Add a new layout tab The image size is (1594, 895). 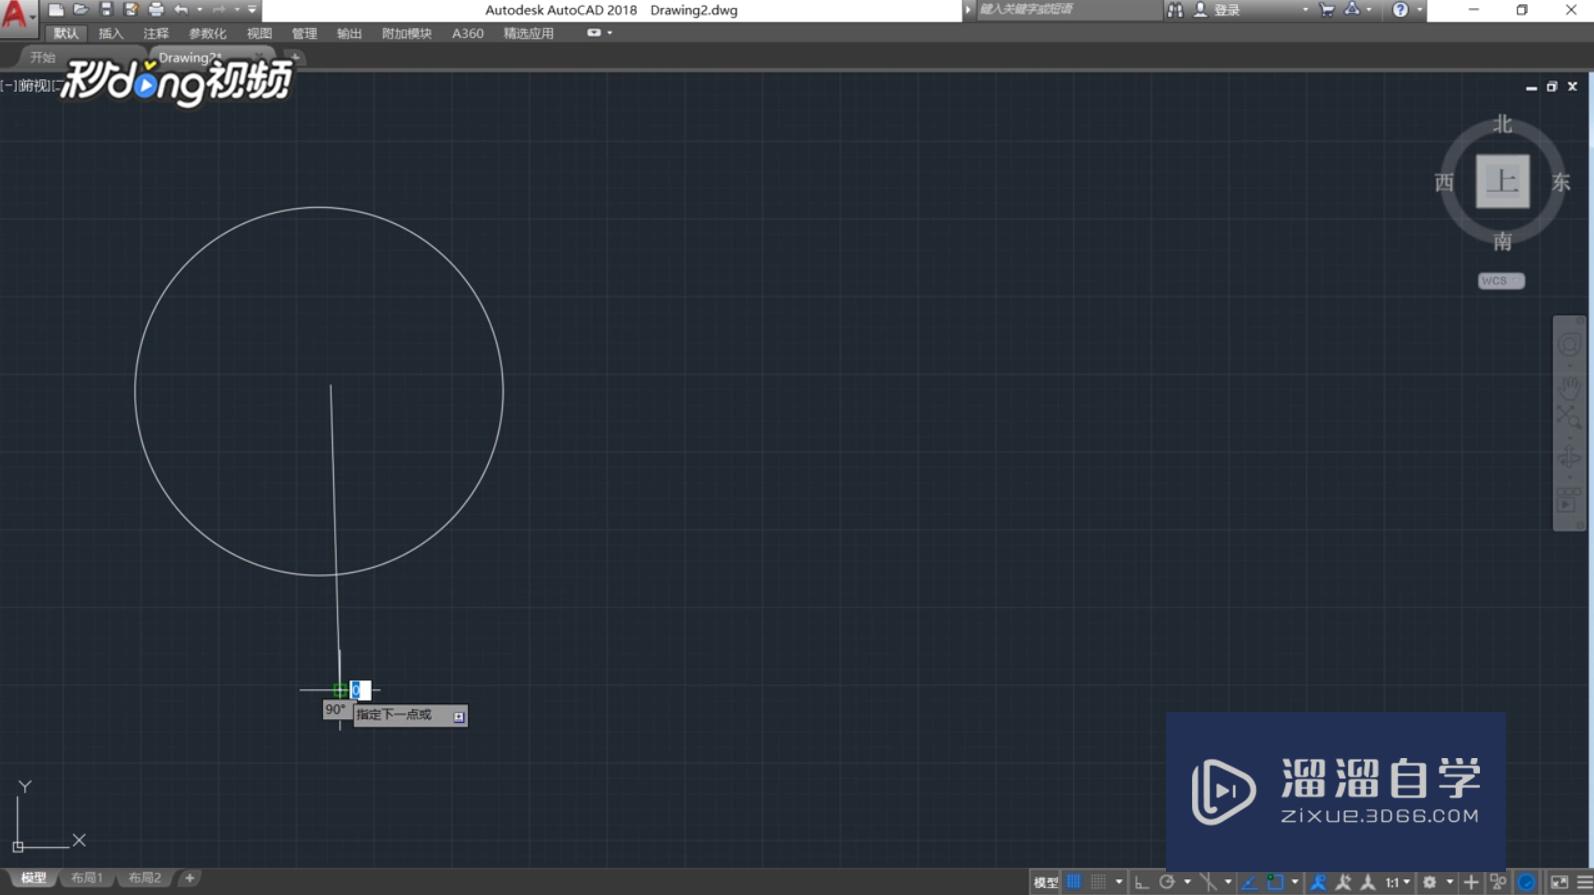(189, 878)
